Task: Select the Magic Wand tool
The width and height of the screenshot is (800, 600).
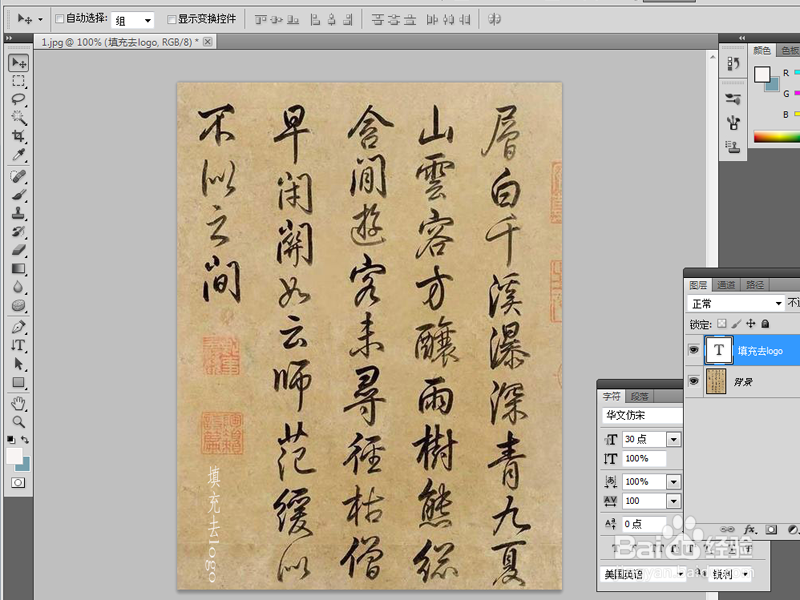Action: pos(18,118)
